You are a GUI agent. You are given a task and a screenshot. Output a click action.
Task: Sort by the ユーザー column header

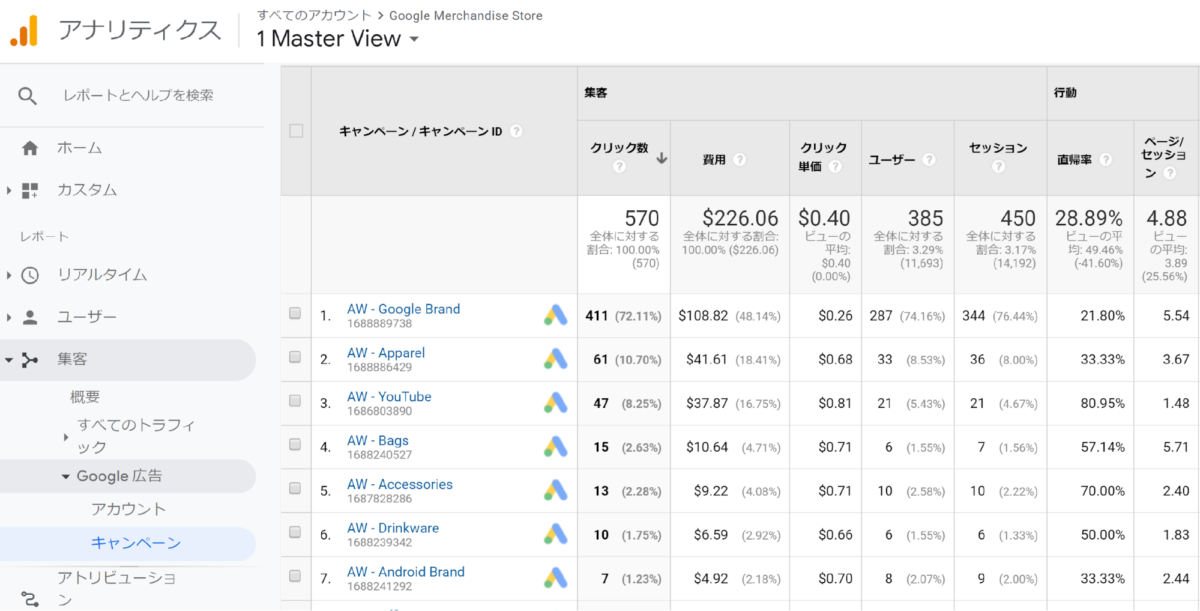point(892,159)
